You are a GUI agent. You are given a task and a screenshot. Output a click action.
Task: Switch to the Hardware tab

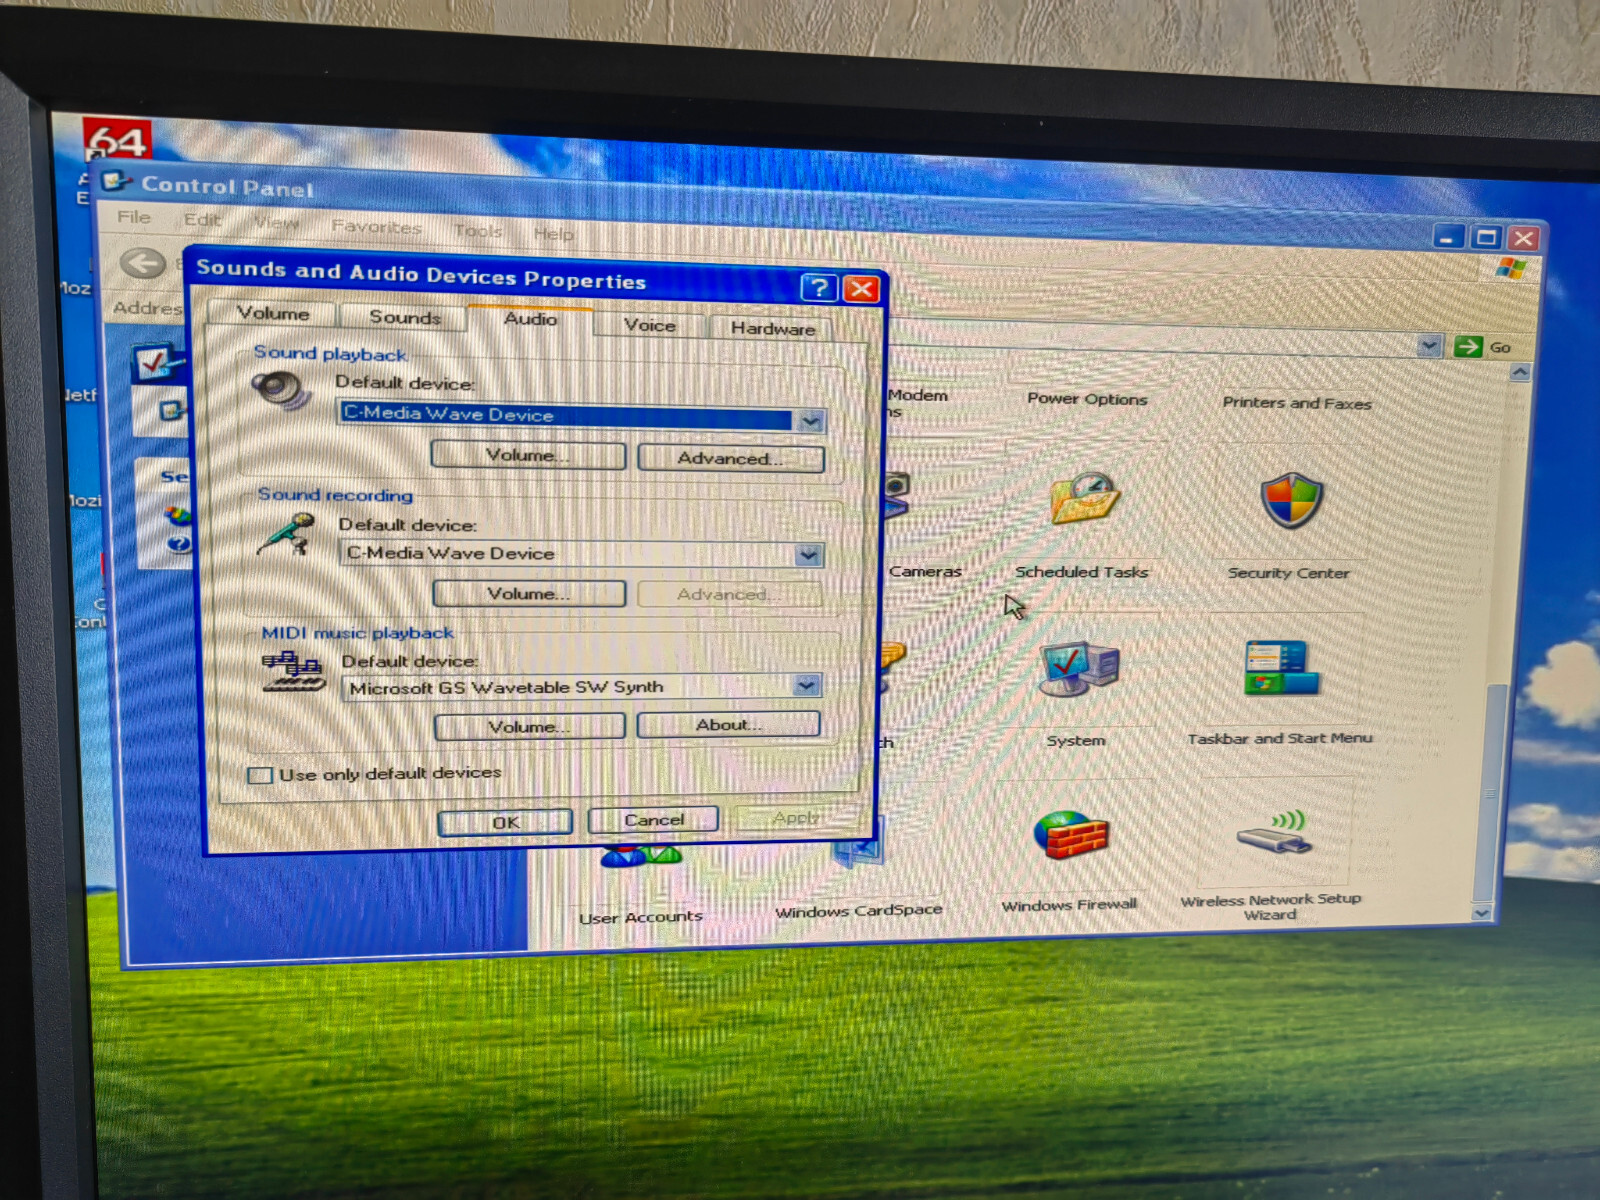click(772, 328)
